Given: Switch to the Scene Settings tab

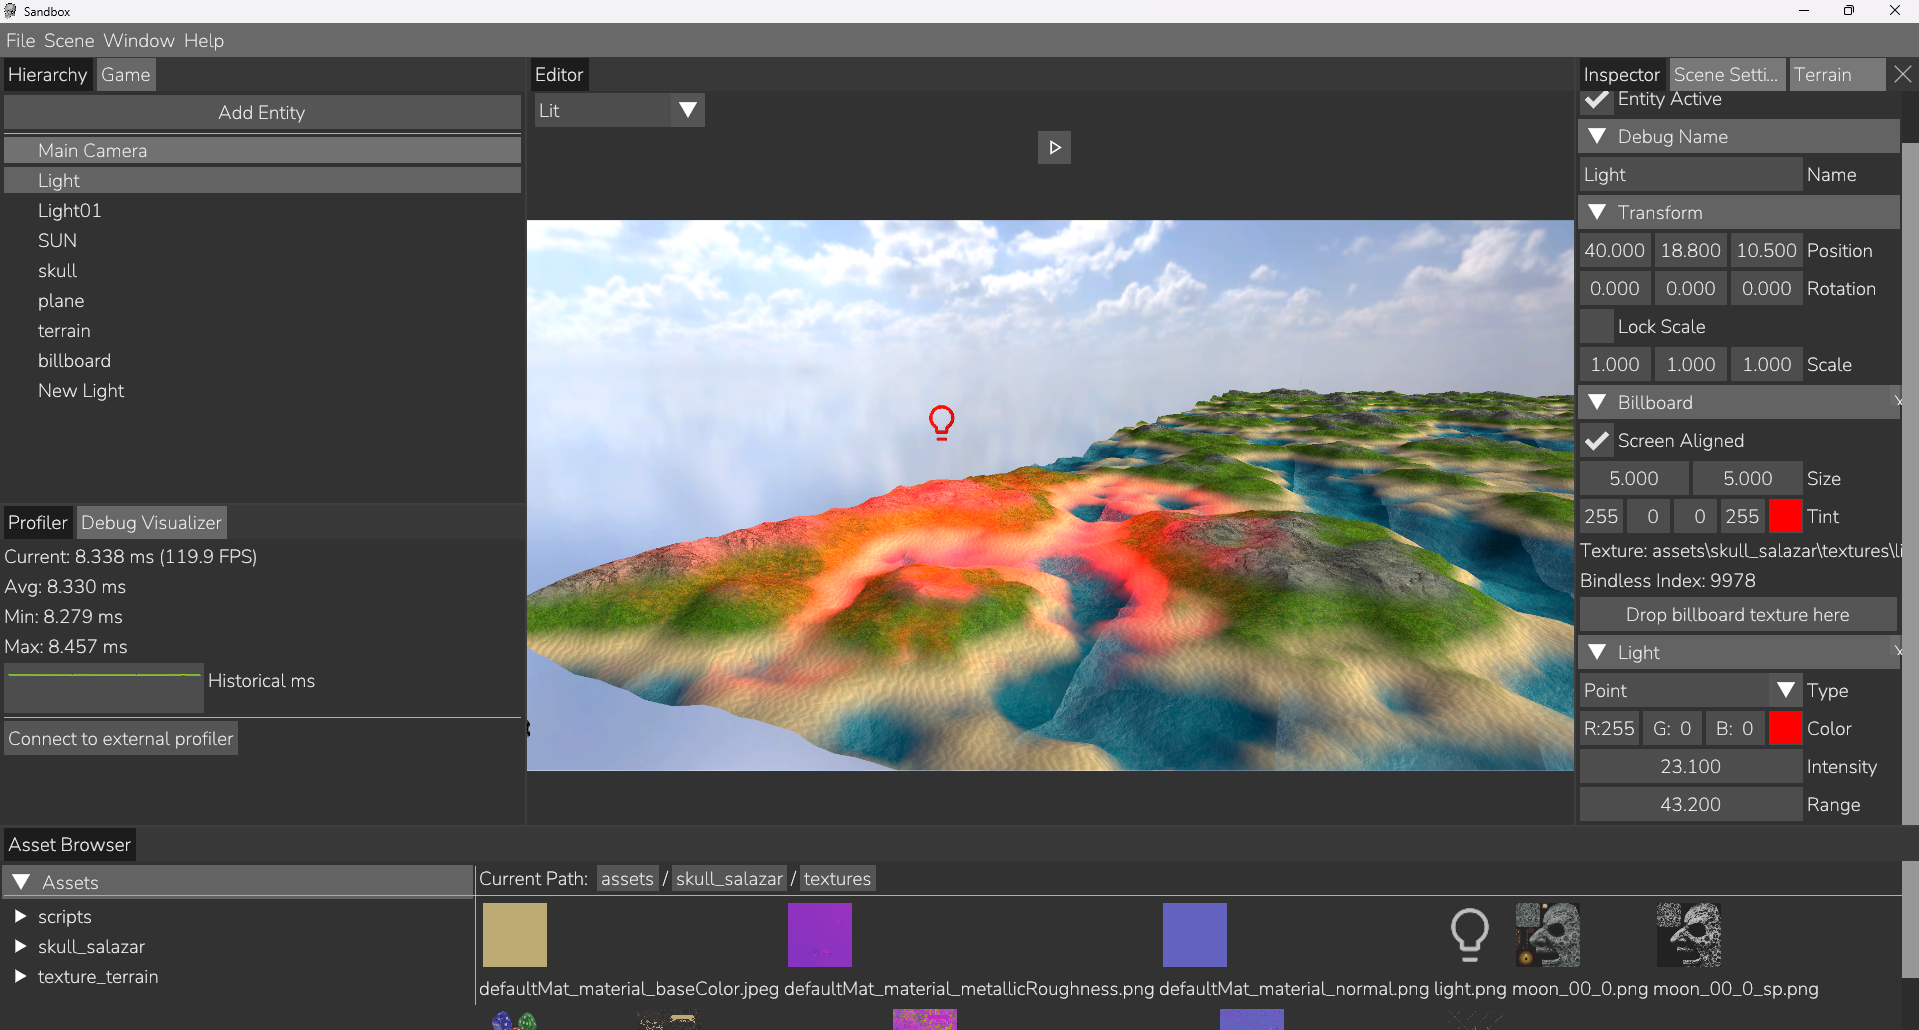Looking at the screenshot, I should click(1727, 75).
